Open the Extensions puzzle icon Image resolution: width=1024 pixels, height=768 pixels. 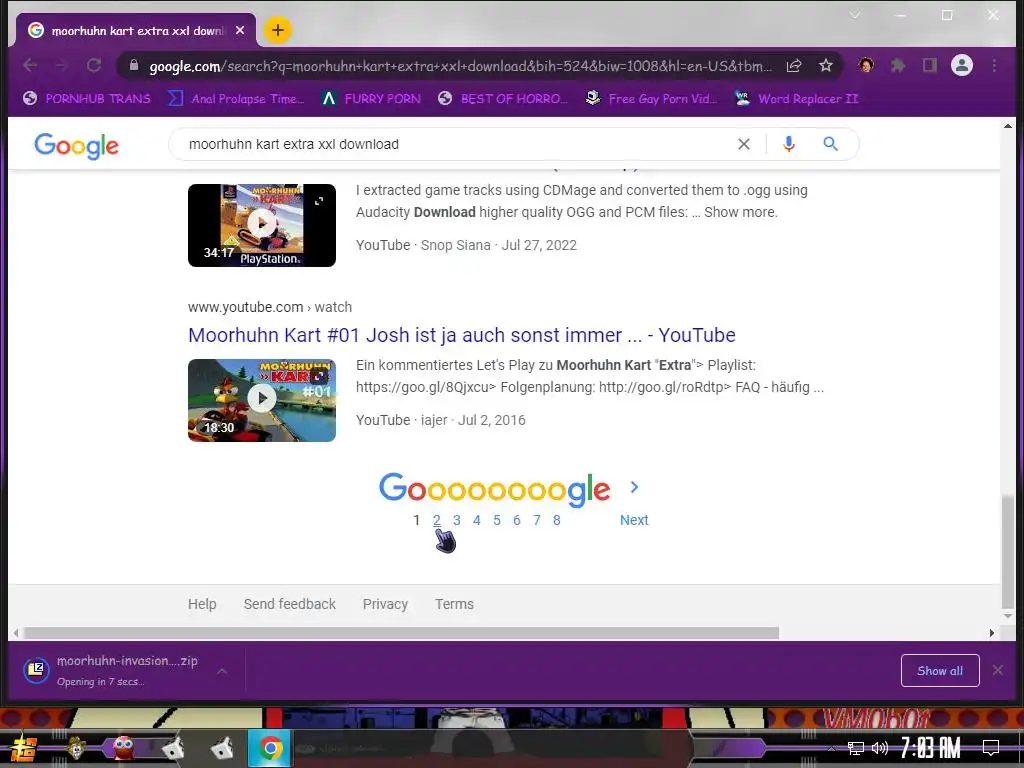click(899, 65)
